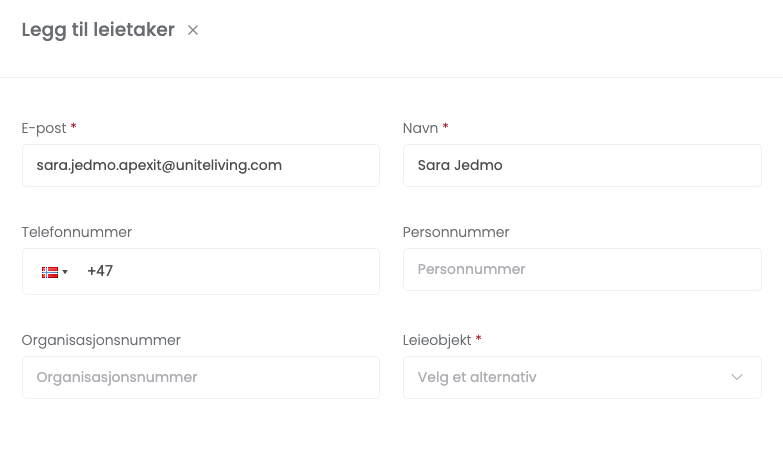Close the Legg til leietaker dialog
This screenshot has height=458, width=783.
(193, 30)
